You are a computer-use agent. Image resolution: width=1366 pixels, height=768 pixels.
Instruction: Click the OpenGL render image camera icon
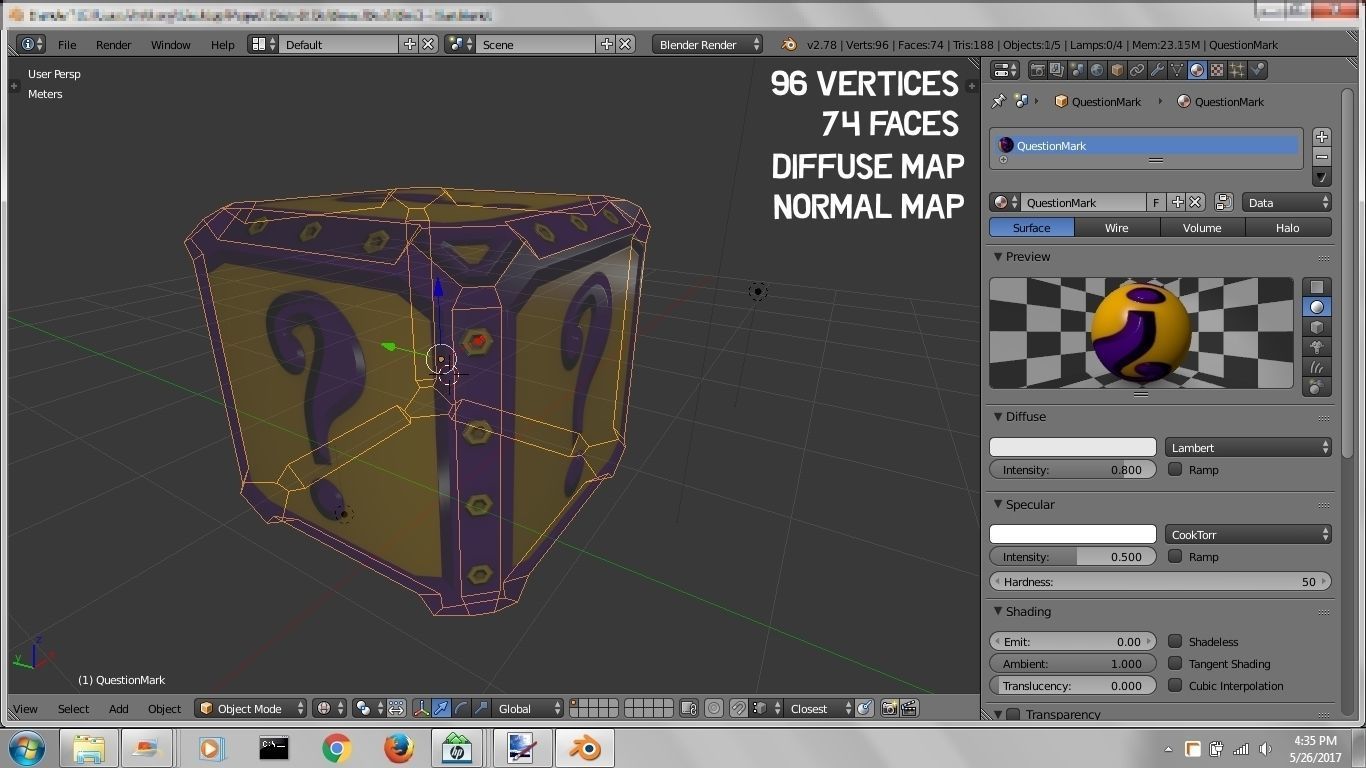[x=889, y=708]
